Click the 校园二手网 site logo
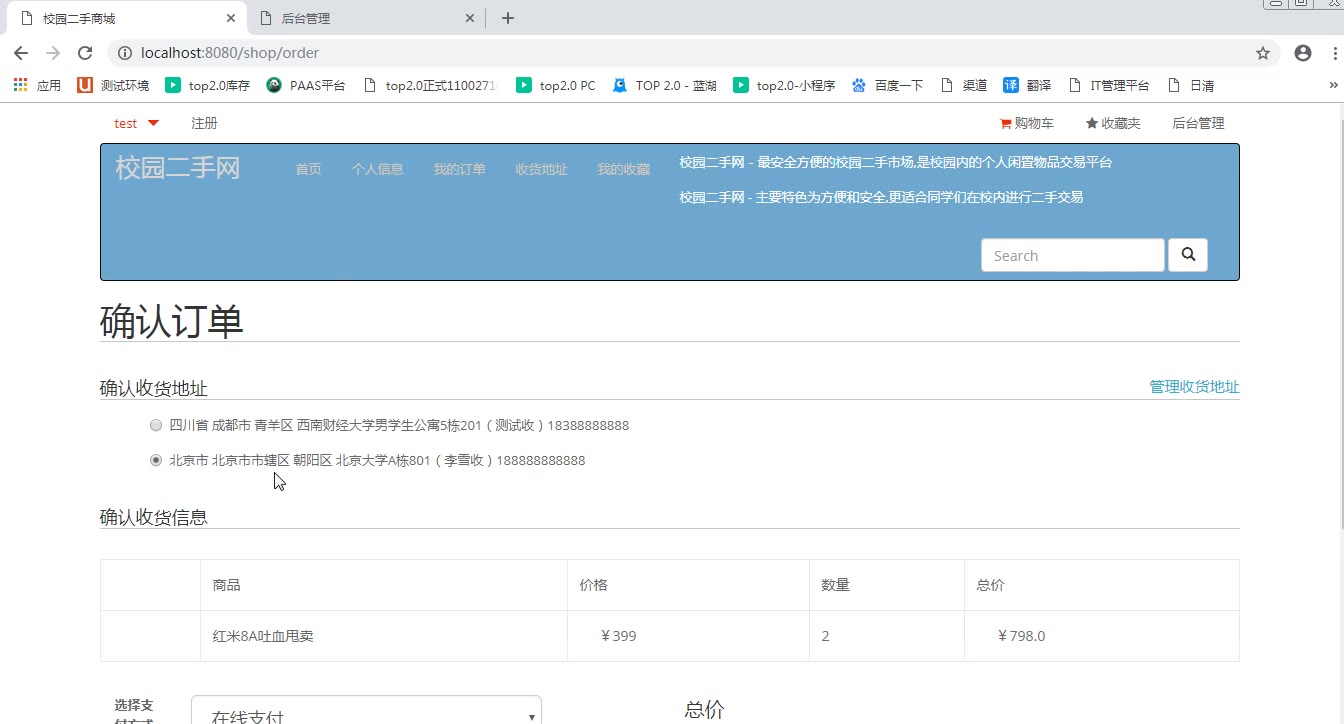The image size is (1344, 724). [x=178, y=167]
